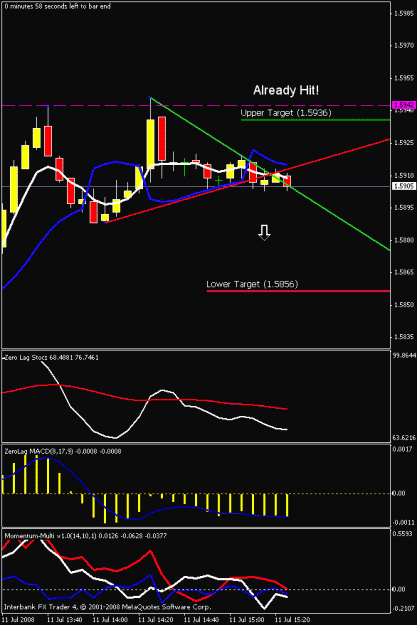Click the "11 Jul 15:00" time axis label
Image resolution: width=417 pixels, height=625 pixels.
click(x=247, y=620)
